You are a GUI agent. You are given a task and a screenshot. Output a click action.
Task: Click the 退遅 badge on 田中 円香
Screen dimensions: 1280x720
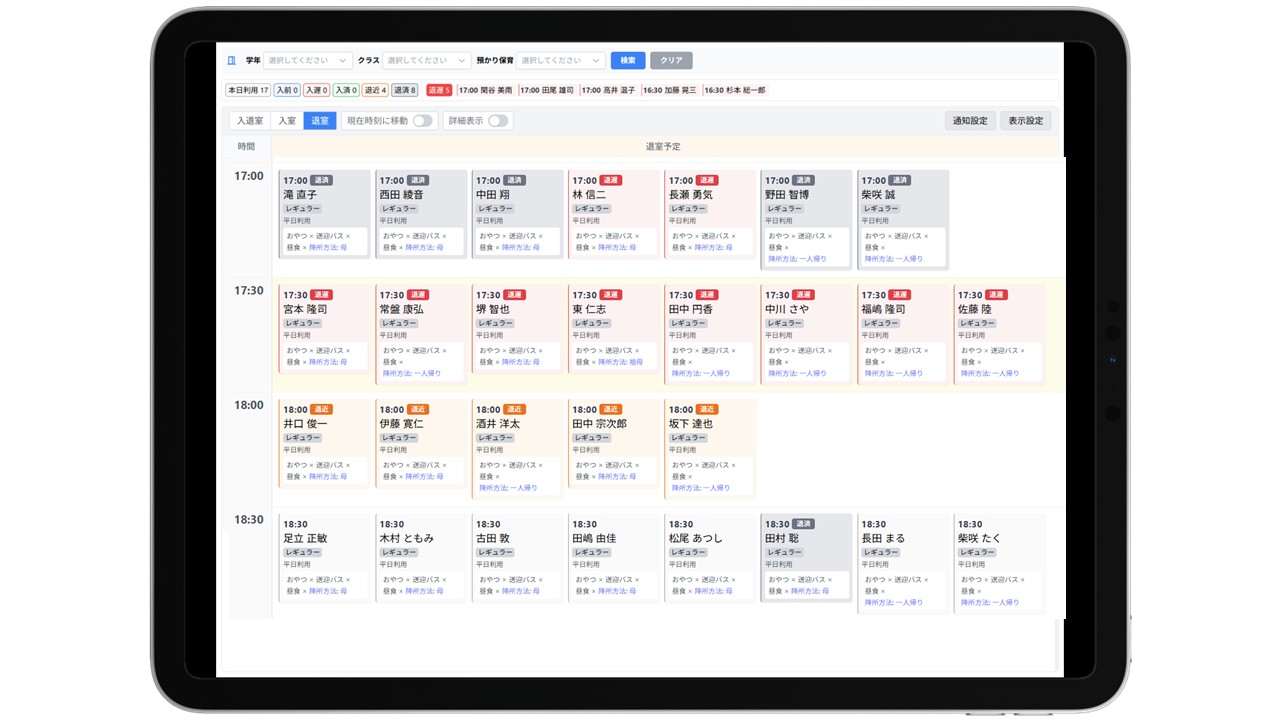coord(707,295)
